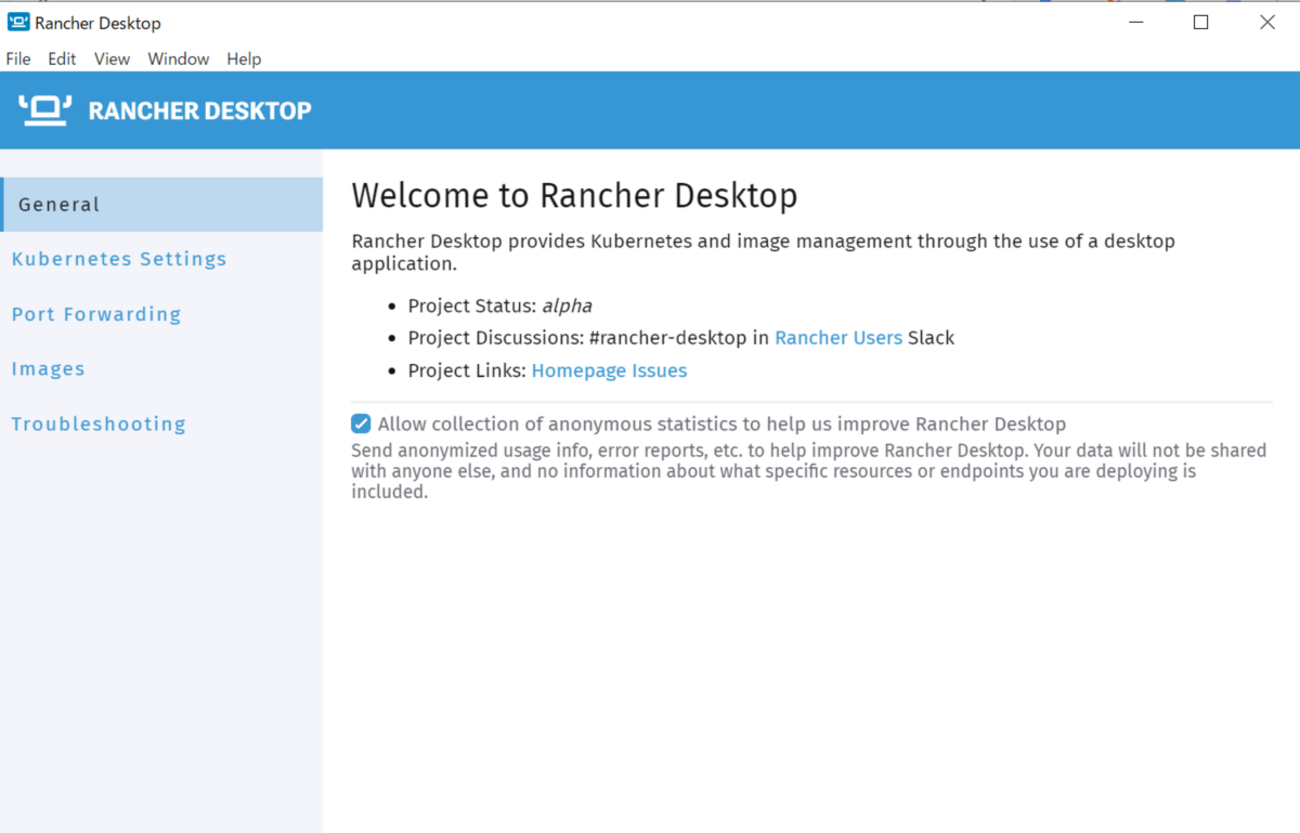Open the View menu
1300x833 pixels.
click(x=112, y=59)
